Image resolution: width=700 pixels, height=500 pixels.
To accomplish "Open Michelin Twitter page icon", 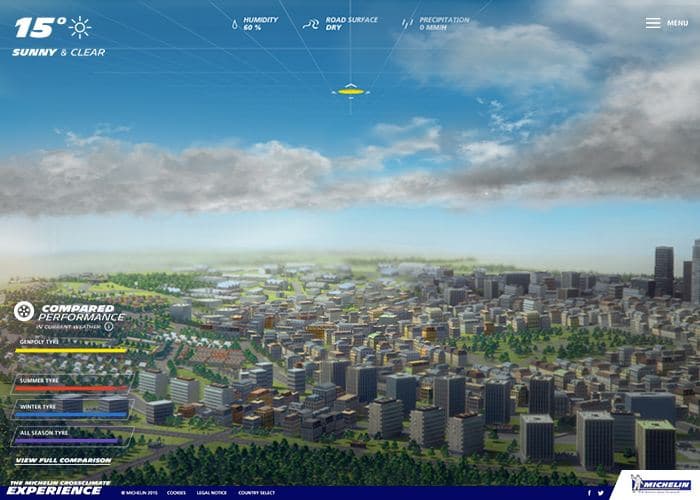I will [601, 493].
